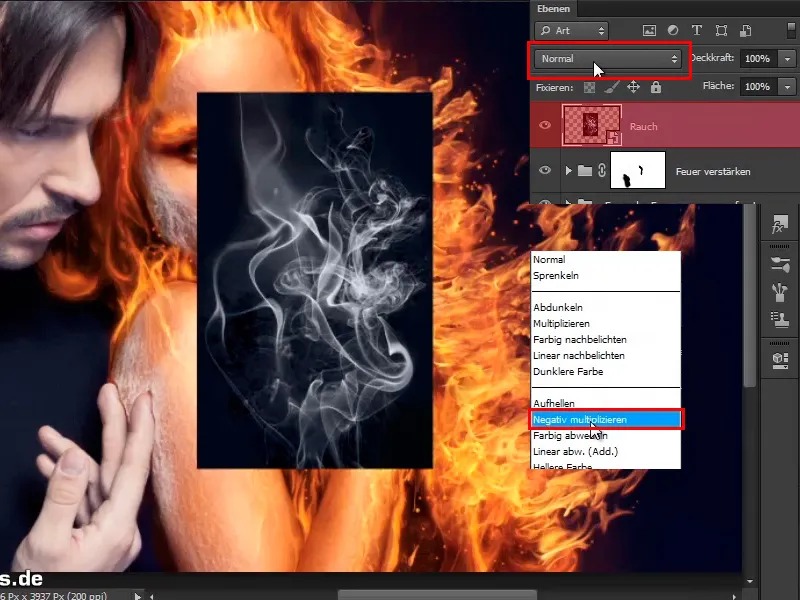Image resolution: width=800 pixels, height=600 pixels.
Task: Click the Feuer verstärken folder icon
Action: (x=585, y=170)
